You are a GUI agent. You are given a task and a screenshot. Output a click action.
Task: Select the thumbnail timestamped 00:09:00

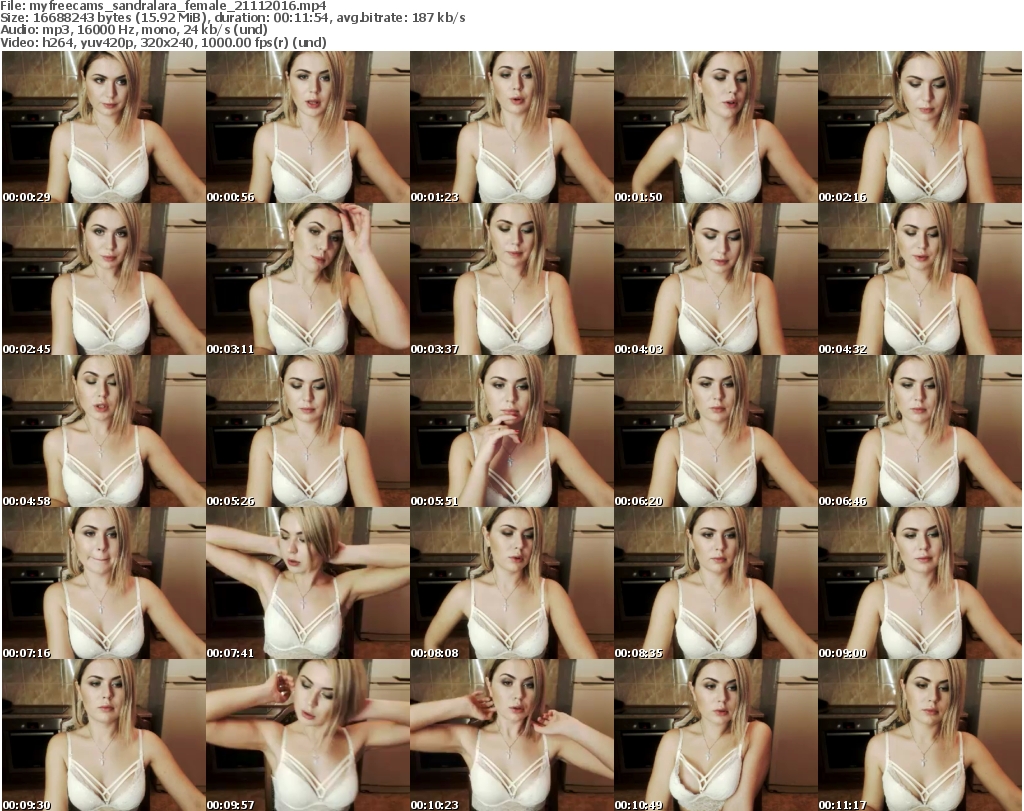click(920, 583)
